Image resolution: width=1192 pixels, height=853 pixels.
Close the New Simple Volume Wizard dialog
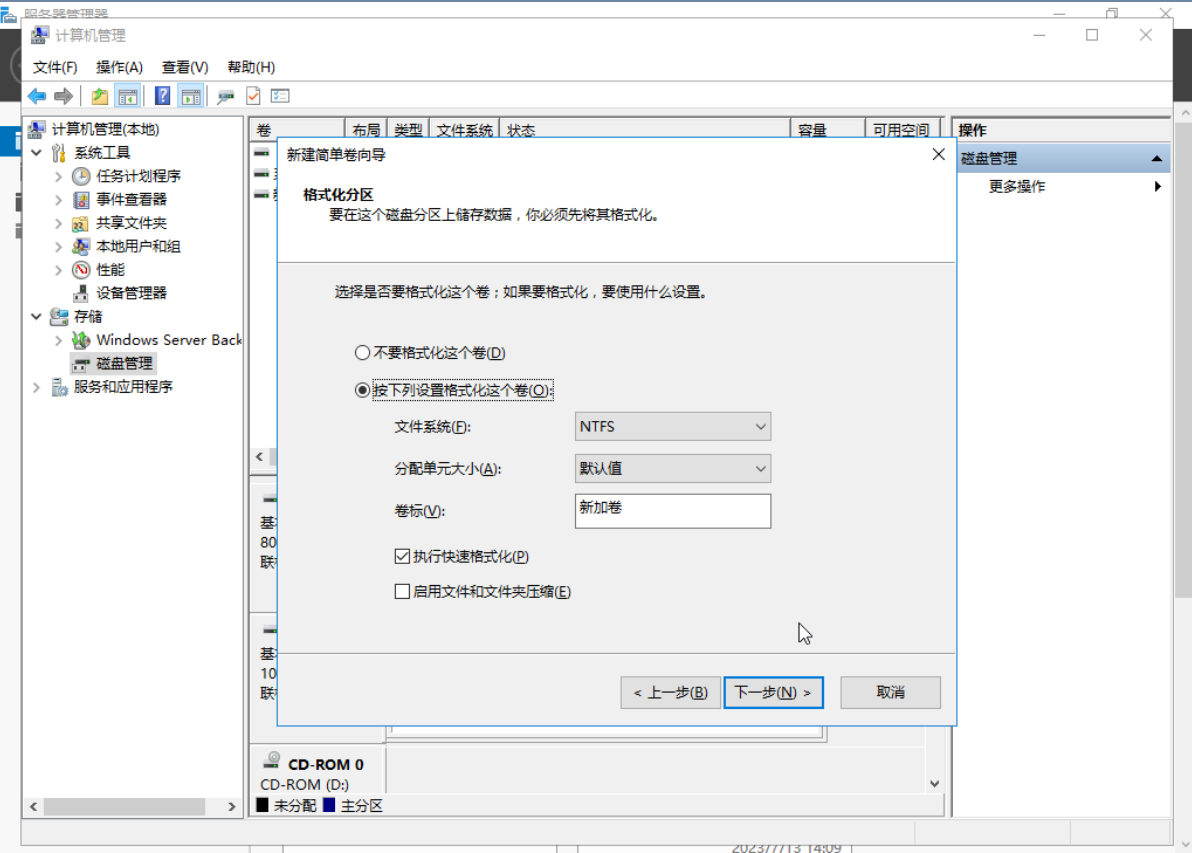coord(938,154)
